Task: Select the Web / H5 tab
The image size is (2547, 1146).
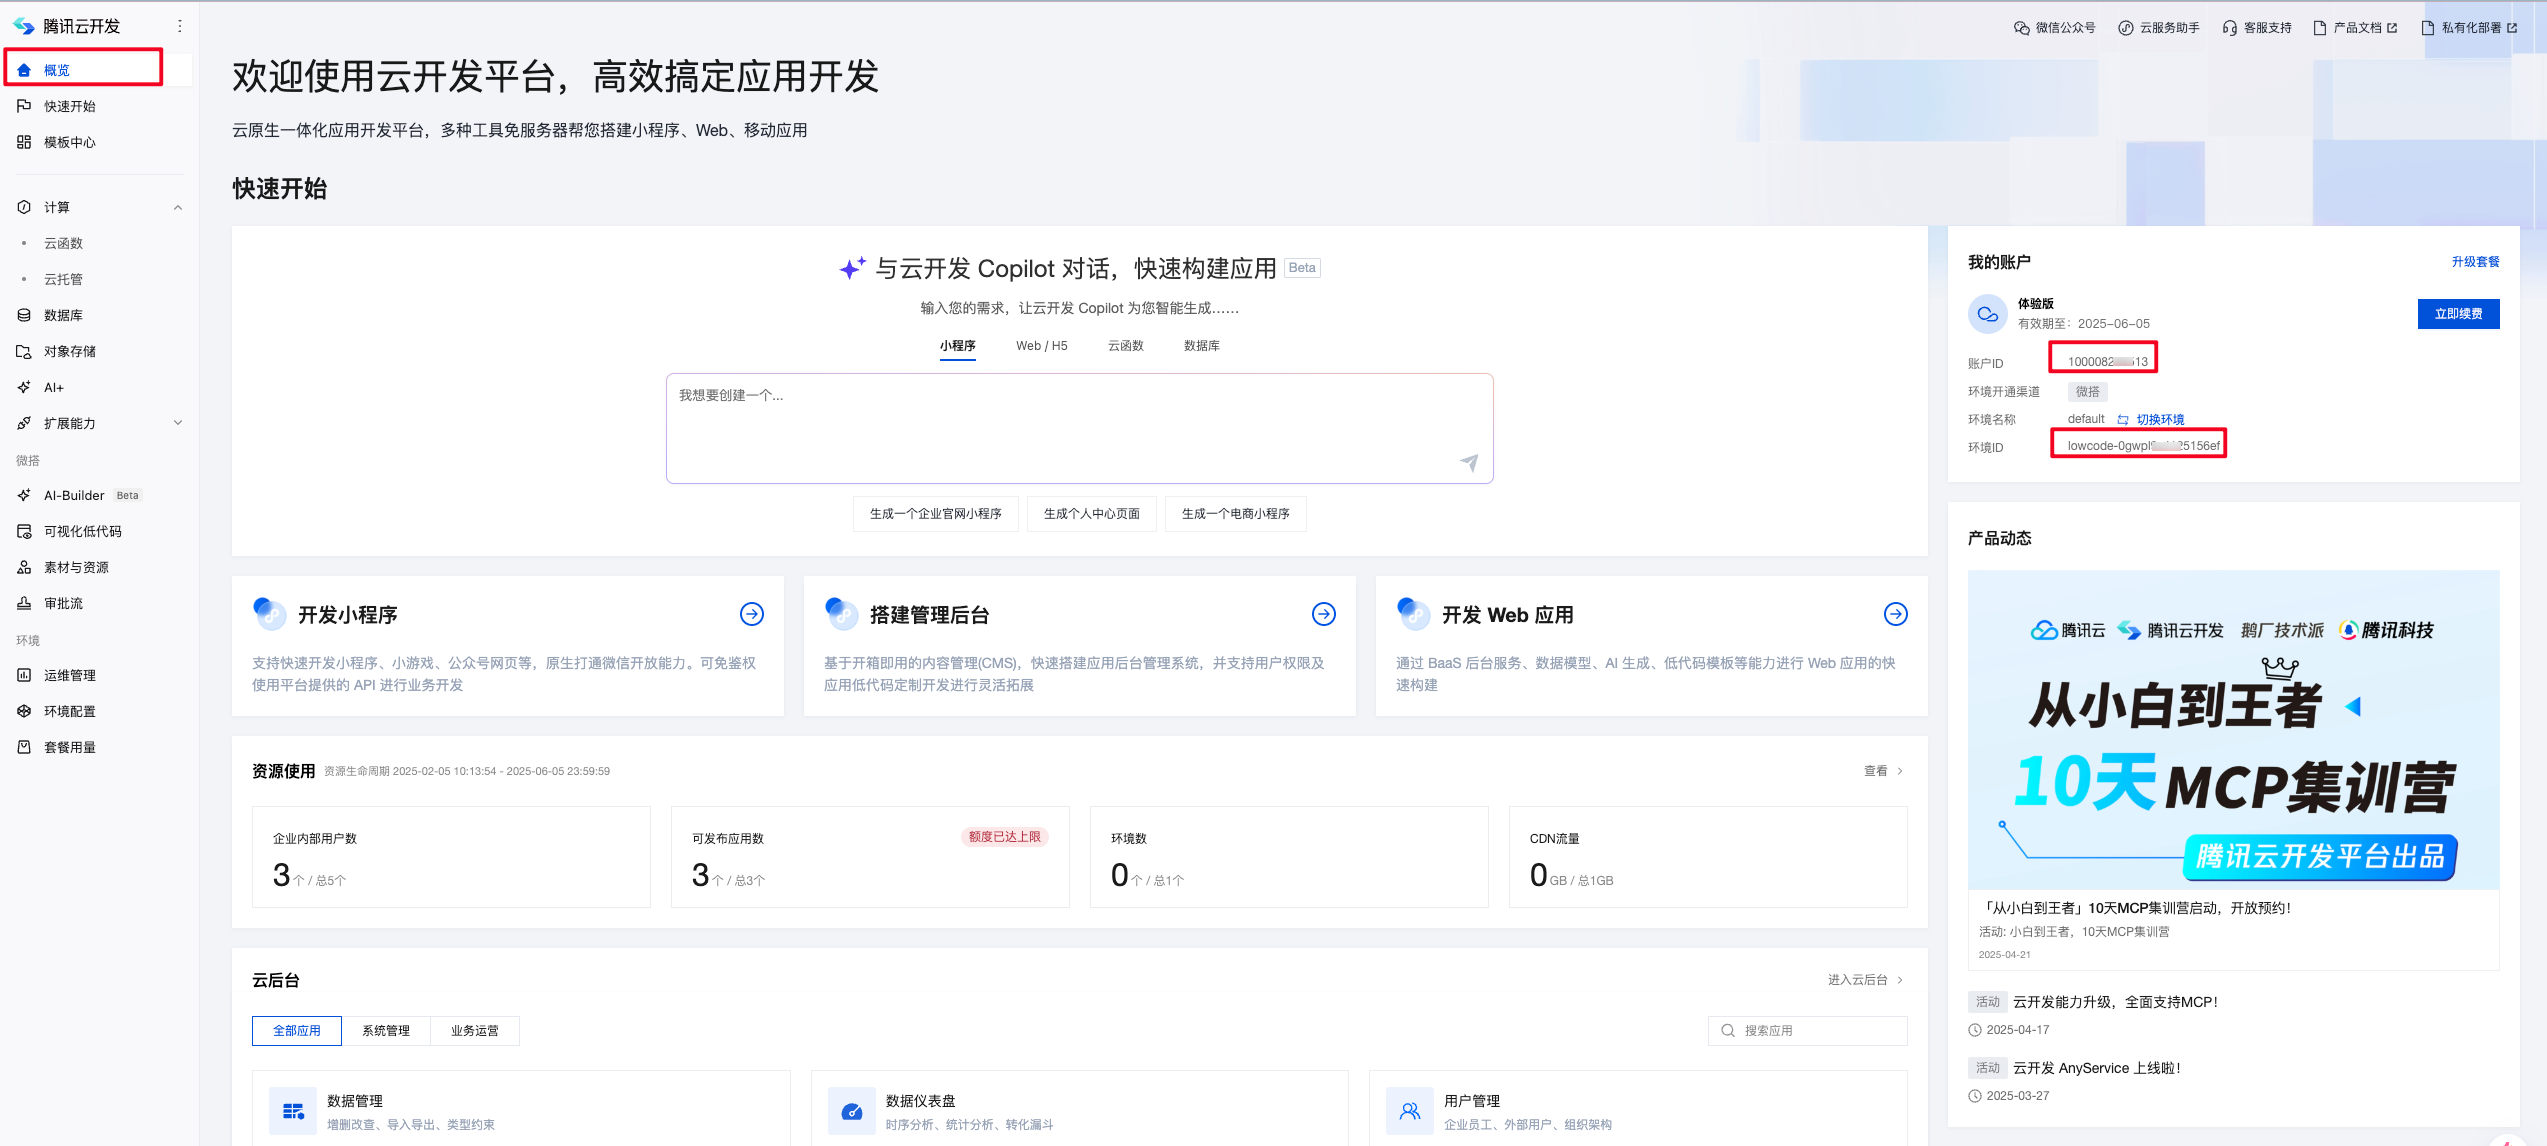Action: (1042, 346)
